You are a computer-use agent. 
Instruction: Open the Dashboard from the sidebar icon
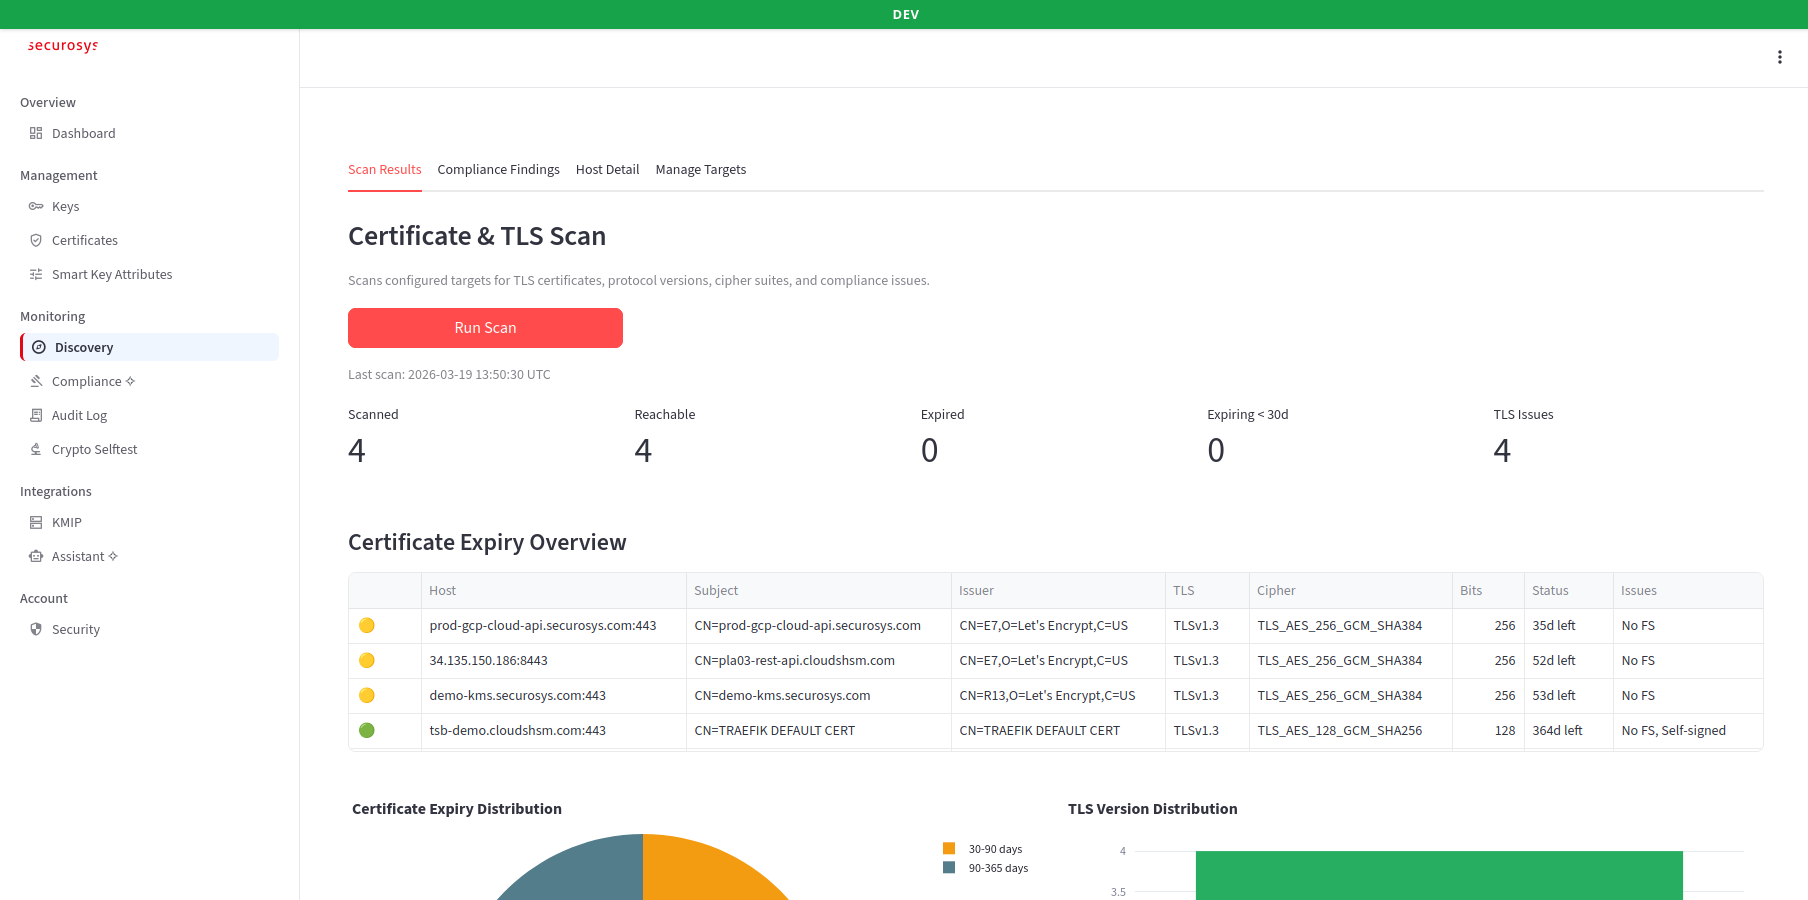[x=36, y=133]
